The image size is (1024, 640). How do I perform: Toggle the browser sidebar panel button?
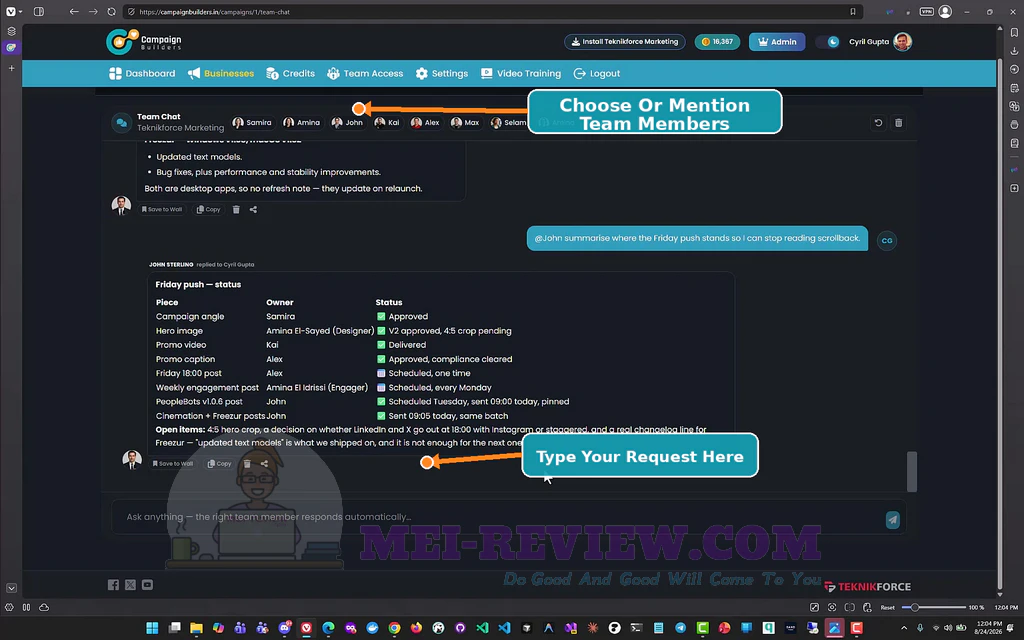(39, 12)
